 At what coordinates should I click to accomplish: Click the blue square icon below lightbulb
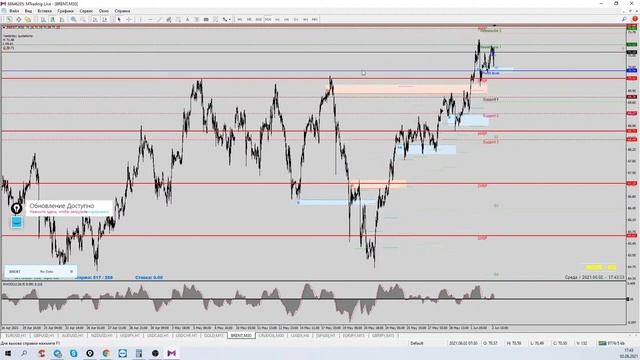[17, 222]
